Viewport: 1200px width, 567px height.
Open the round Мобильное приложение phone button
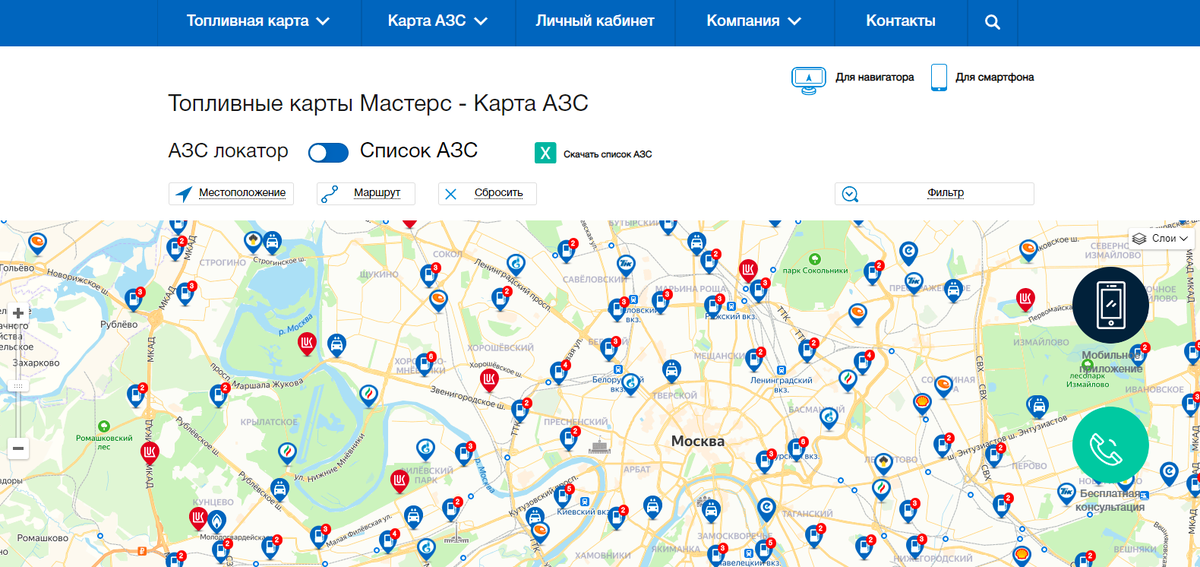(x=1111, y=305)
